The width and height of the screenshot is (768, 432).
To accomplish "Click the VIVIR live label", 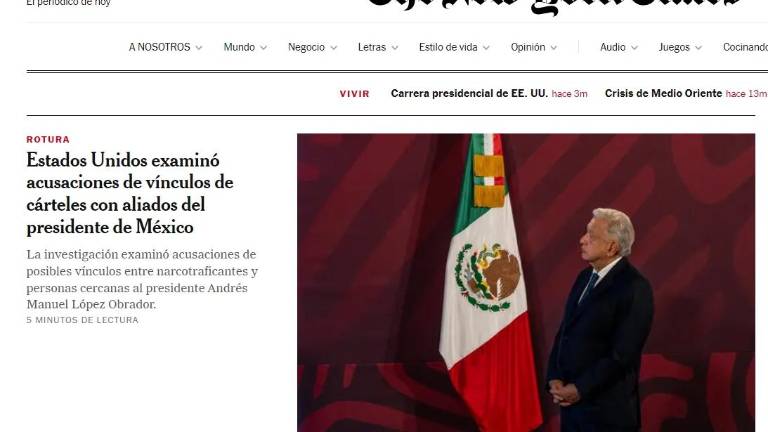I will [355, 94].
